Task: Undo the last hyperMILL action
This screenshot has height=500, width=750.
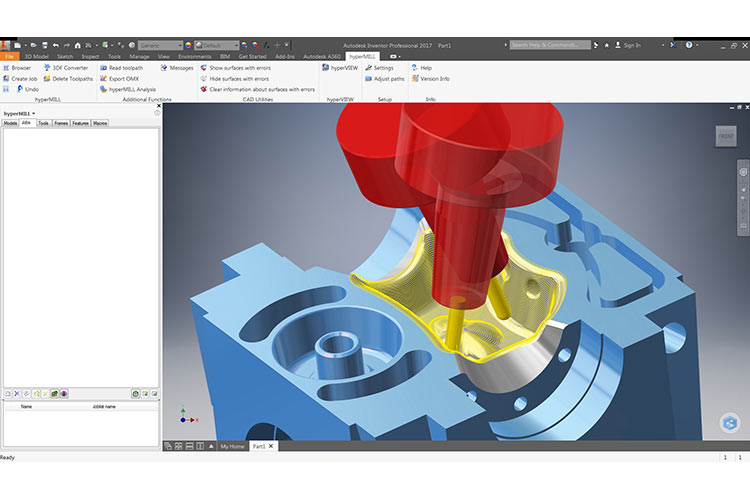Action: 27,89
